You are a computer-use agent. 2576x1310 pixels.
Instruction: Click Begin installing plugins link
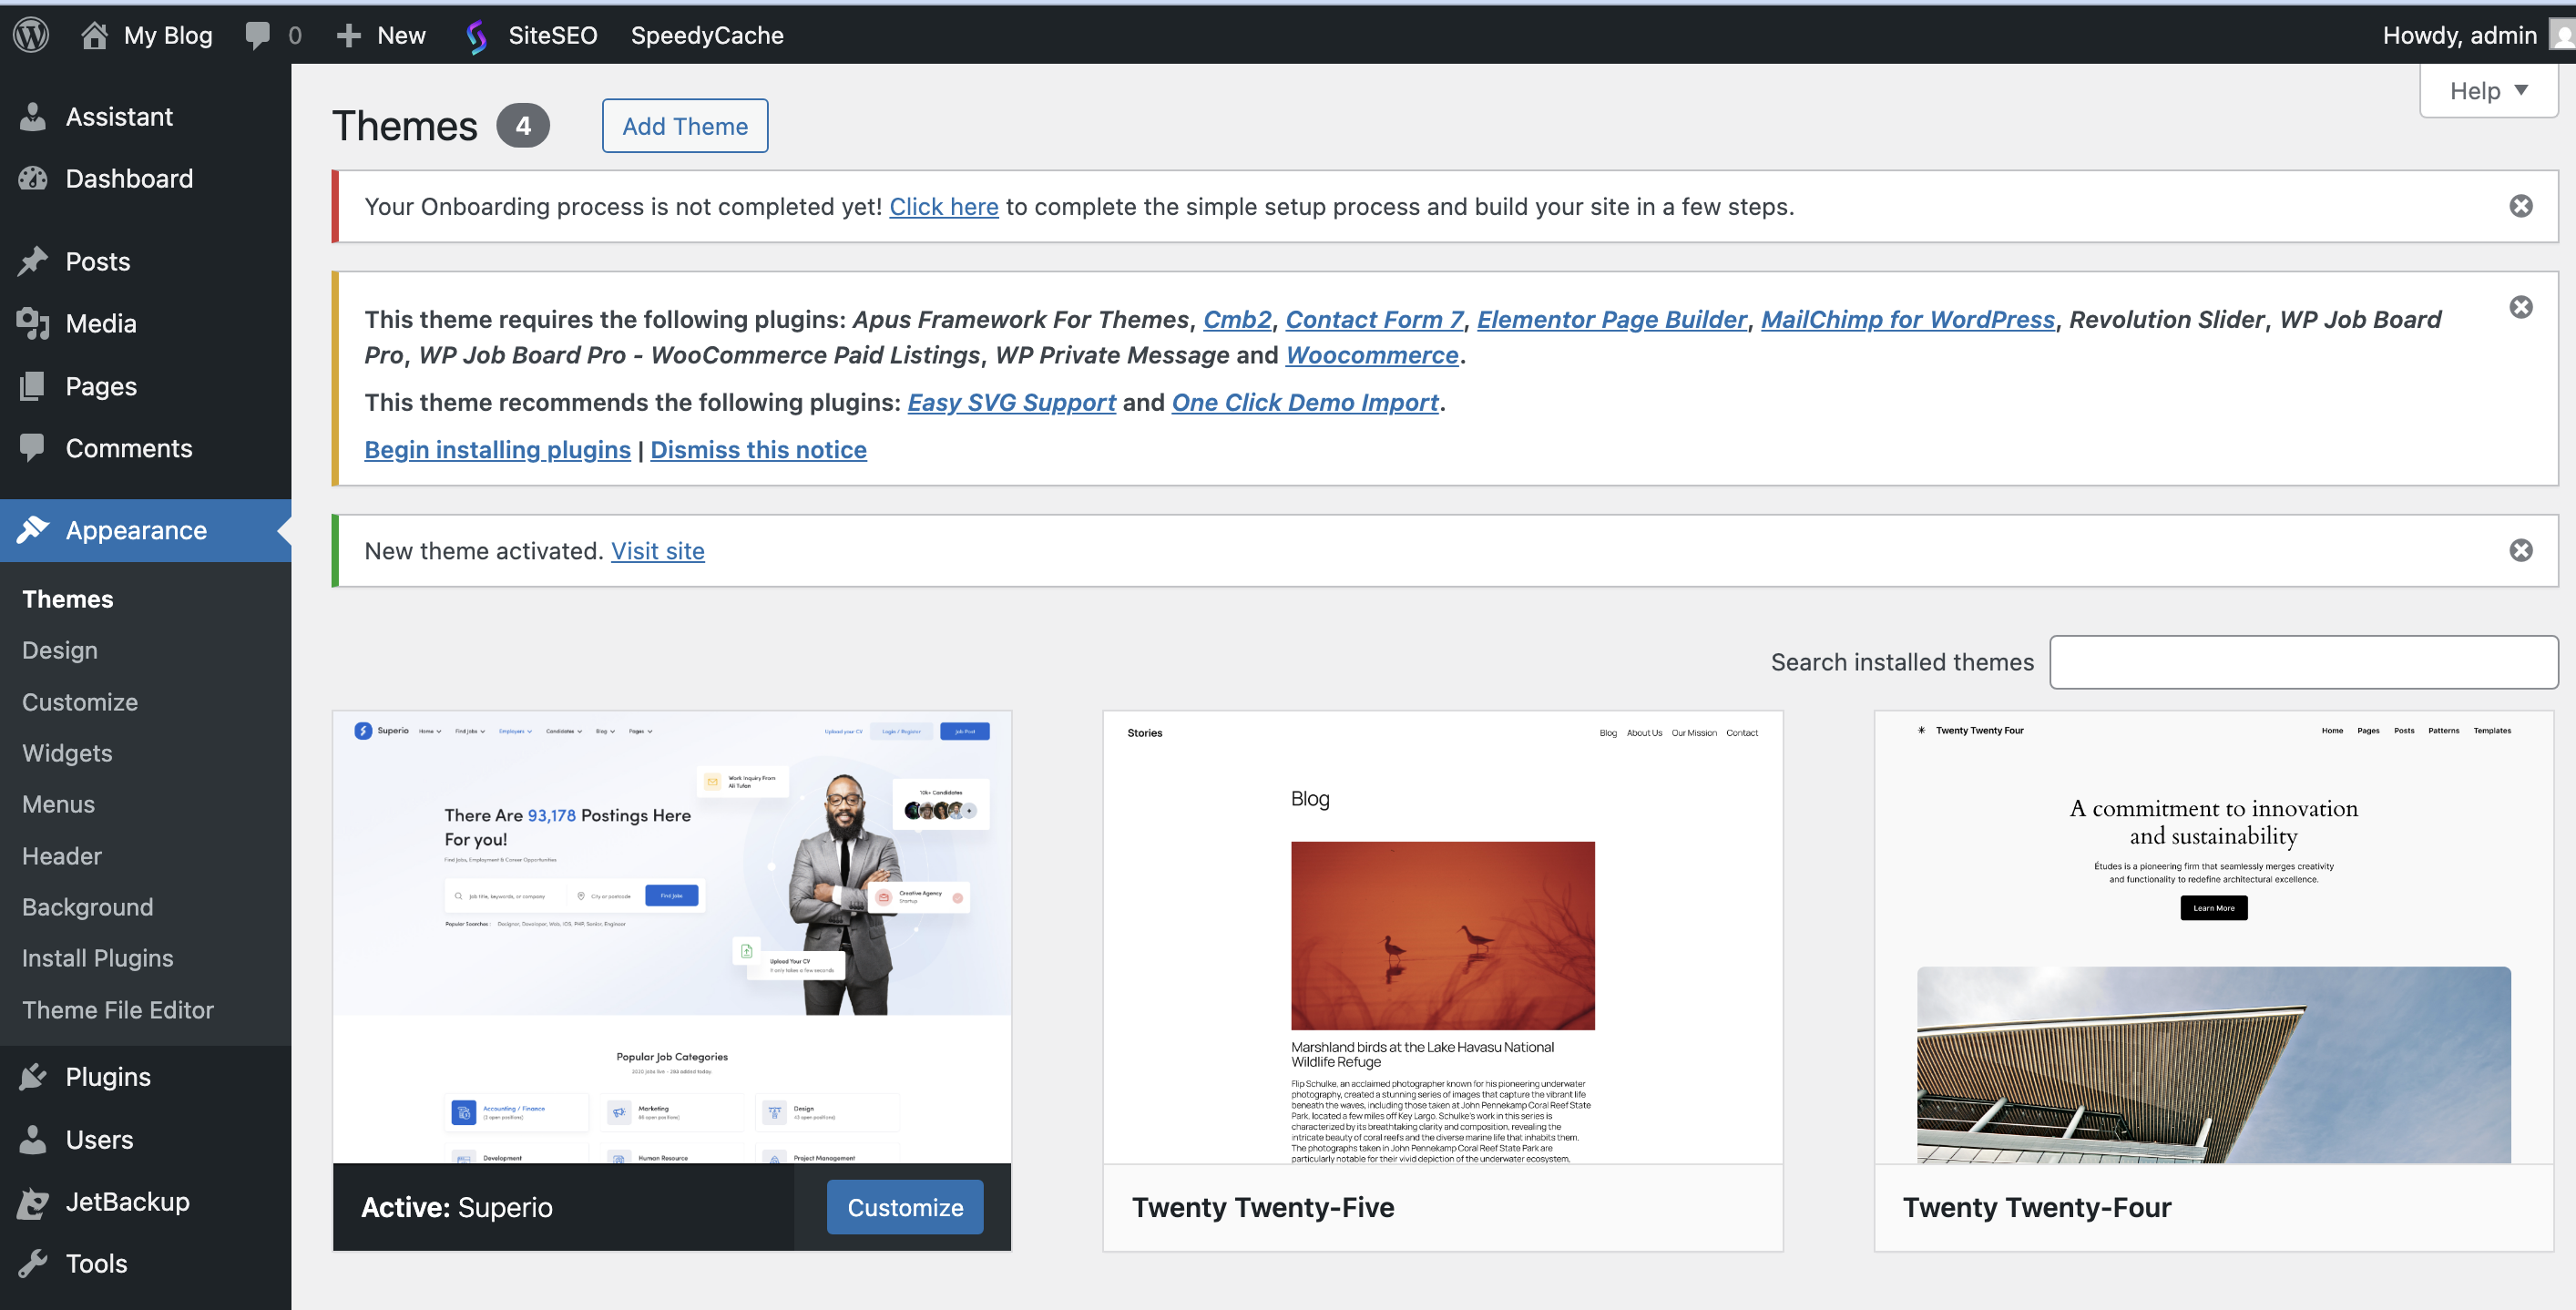tap(497, 450)
